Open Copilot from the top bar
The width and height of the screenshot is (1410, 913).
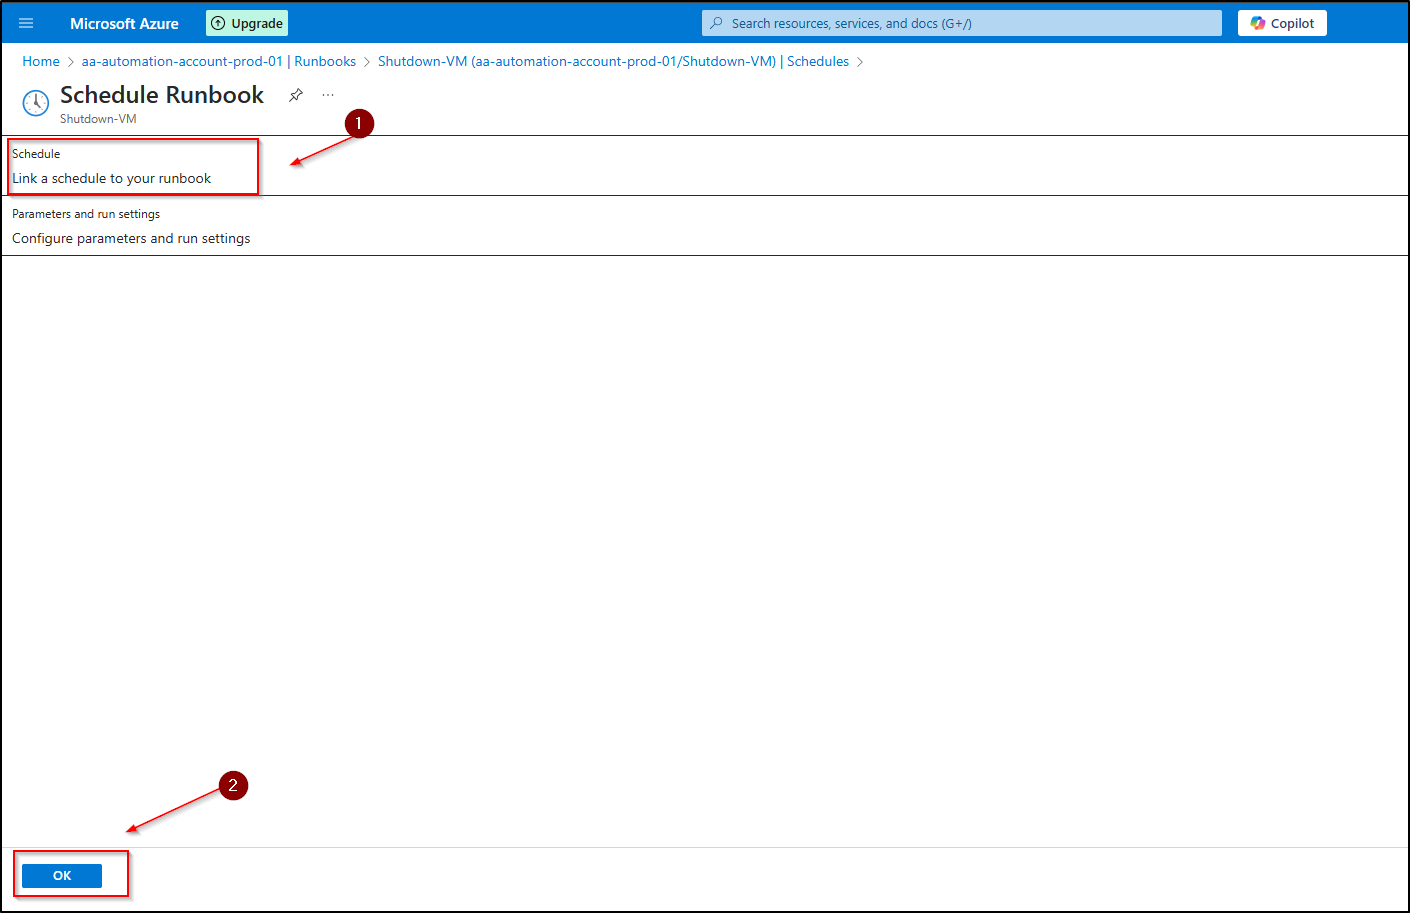coord(1282,23)
